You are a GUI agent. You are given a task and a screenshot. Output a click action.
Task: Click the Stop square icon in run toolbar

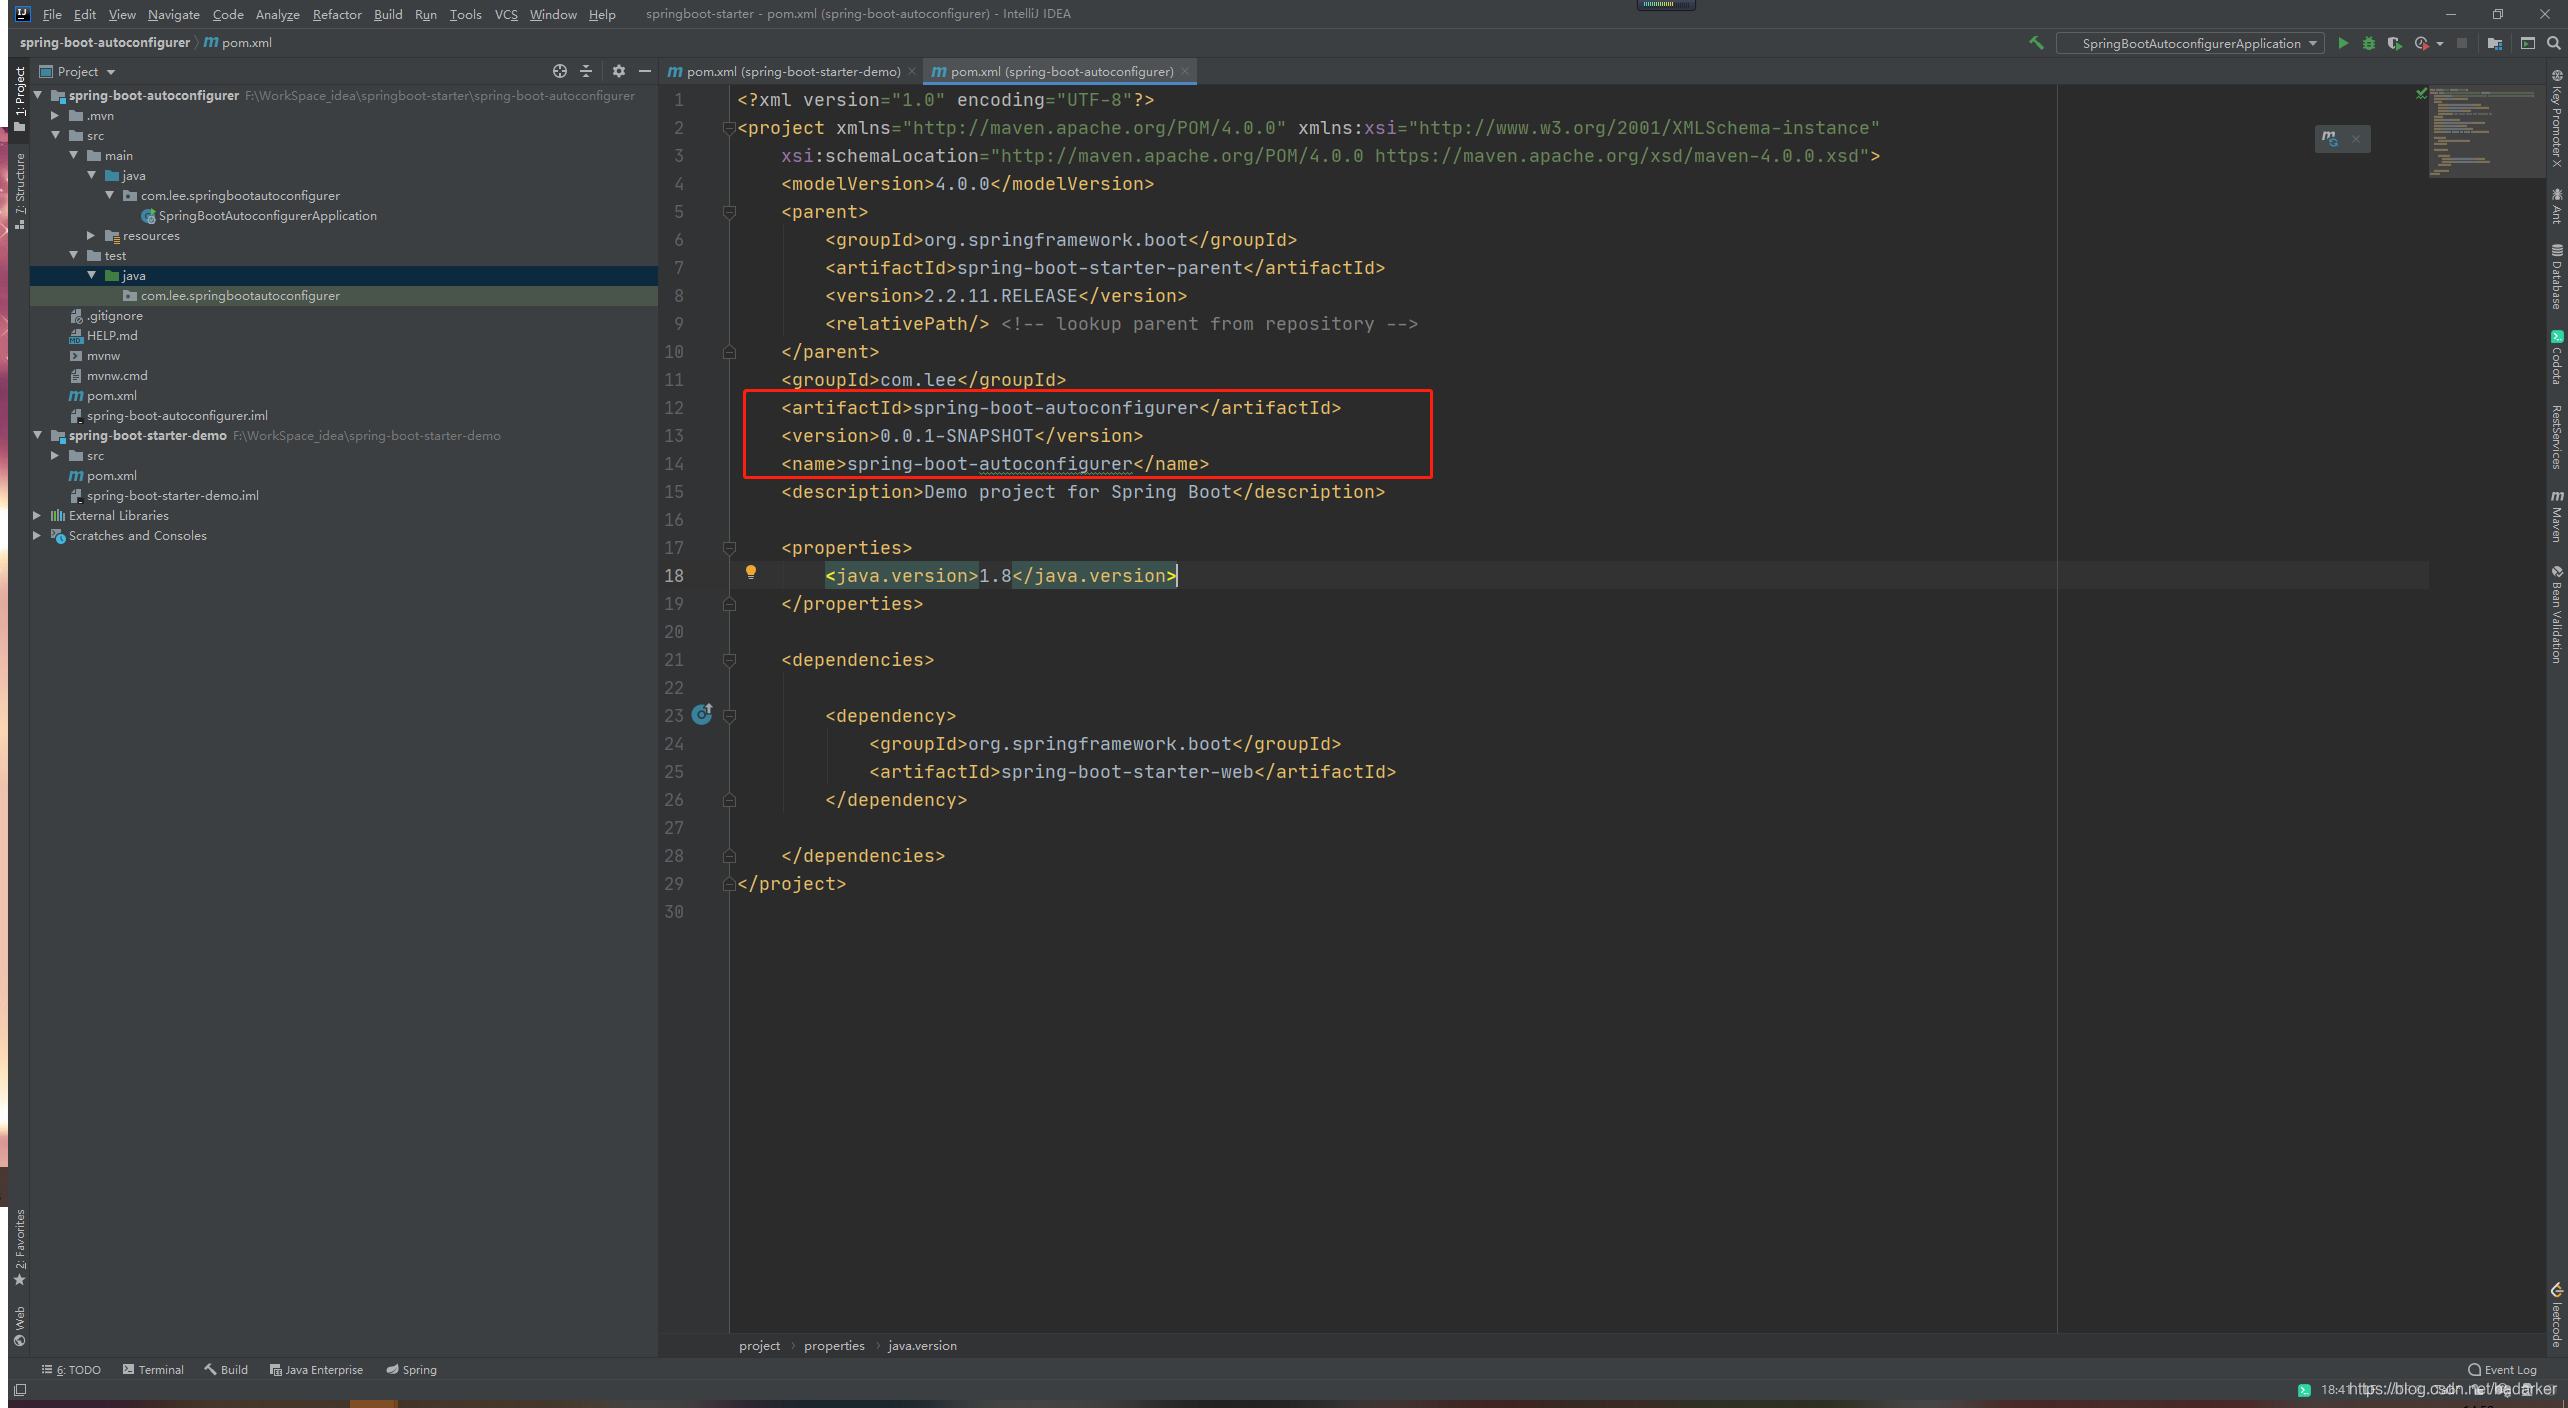(x=2462, y=43)
